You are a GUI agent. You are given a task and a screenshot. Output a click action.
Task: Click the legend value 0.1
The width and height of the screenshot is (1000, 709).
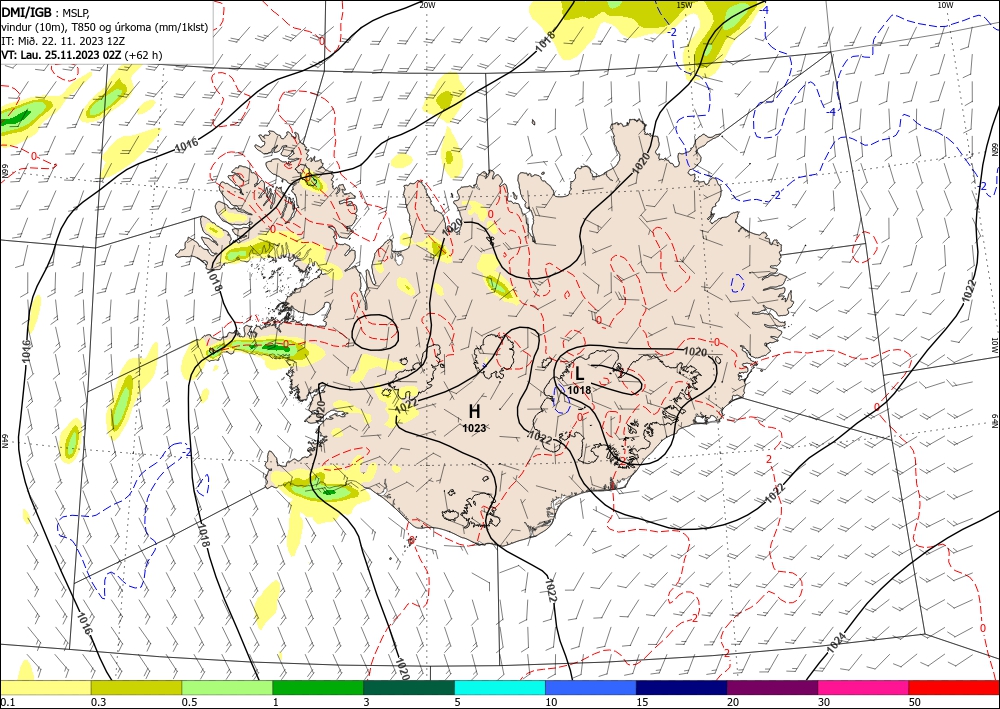[x=6, y=702]
